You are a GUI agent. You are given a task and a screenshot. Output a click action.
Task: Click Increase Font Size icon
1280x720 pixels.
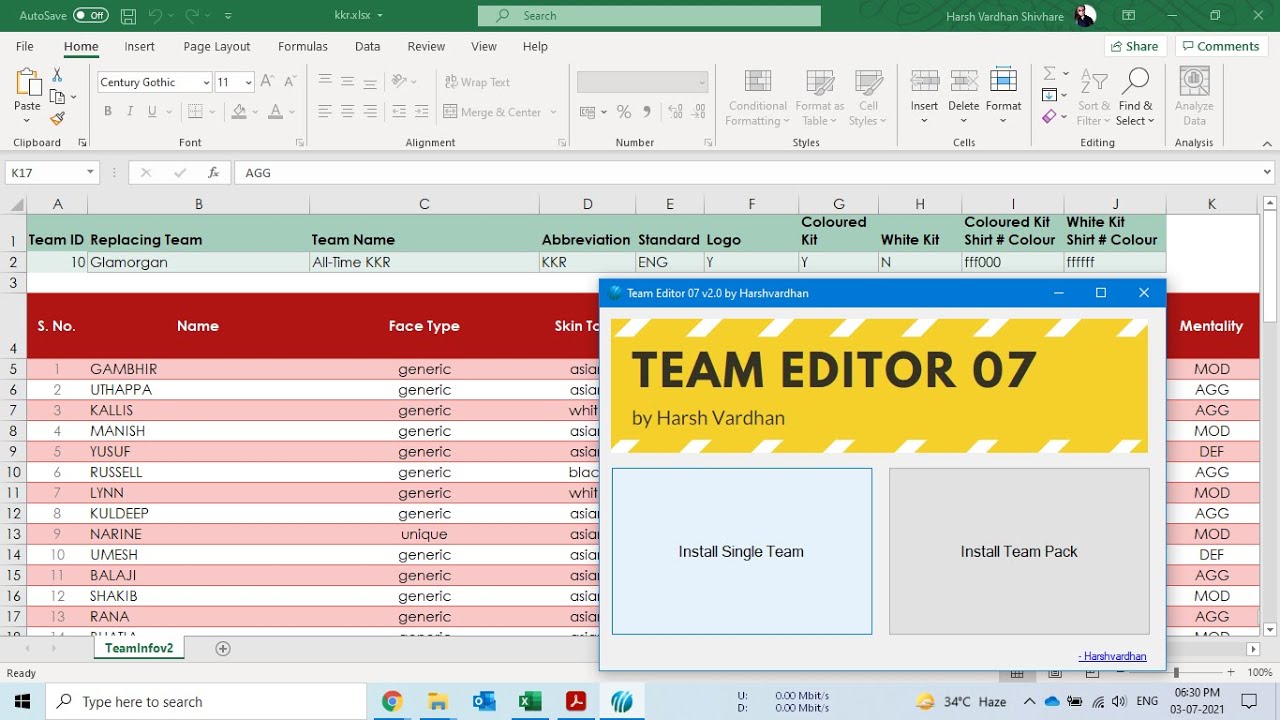[266, 82]
